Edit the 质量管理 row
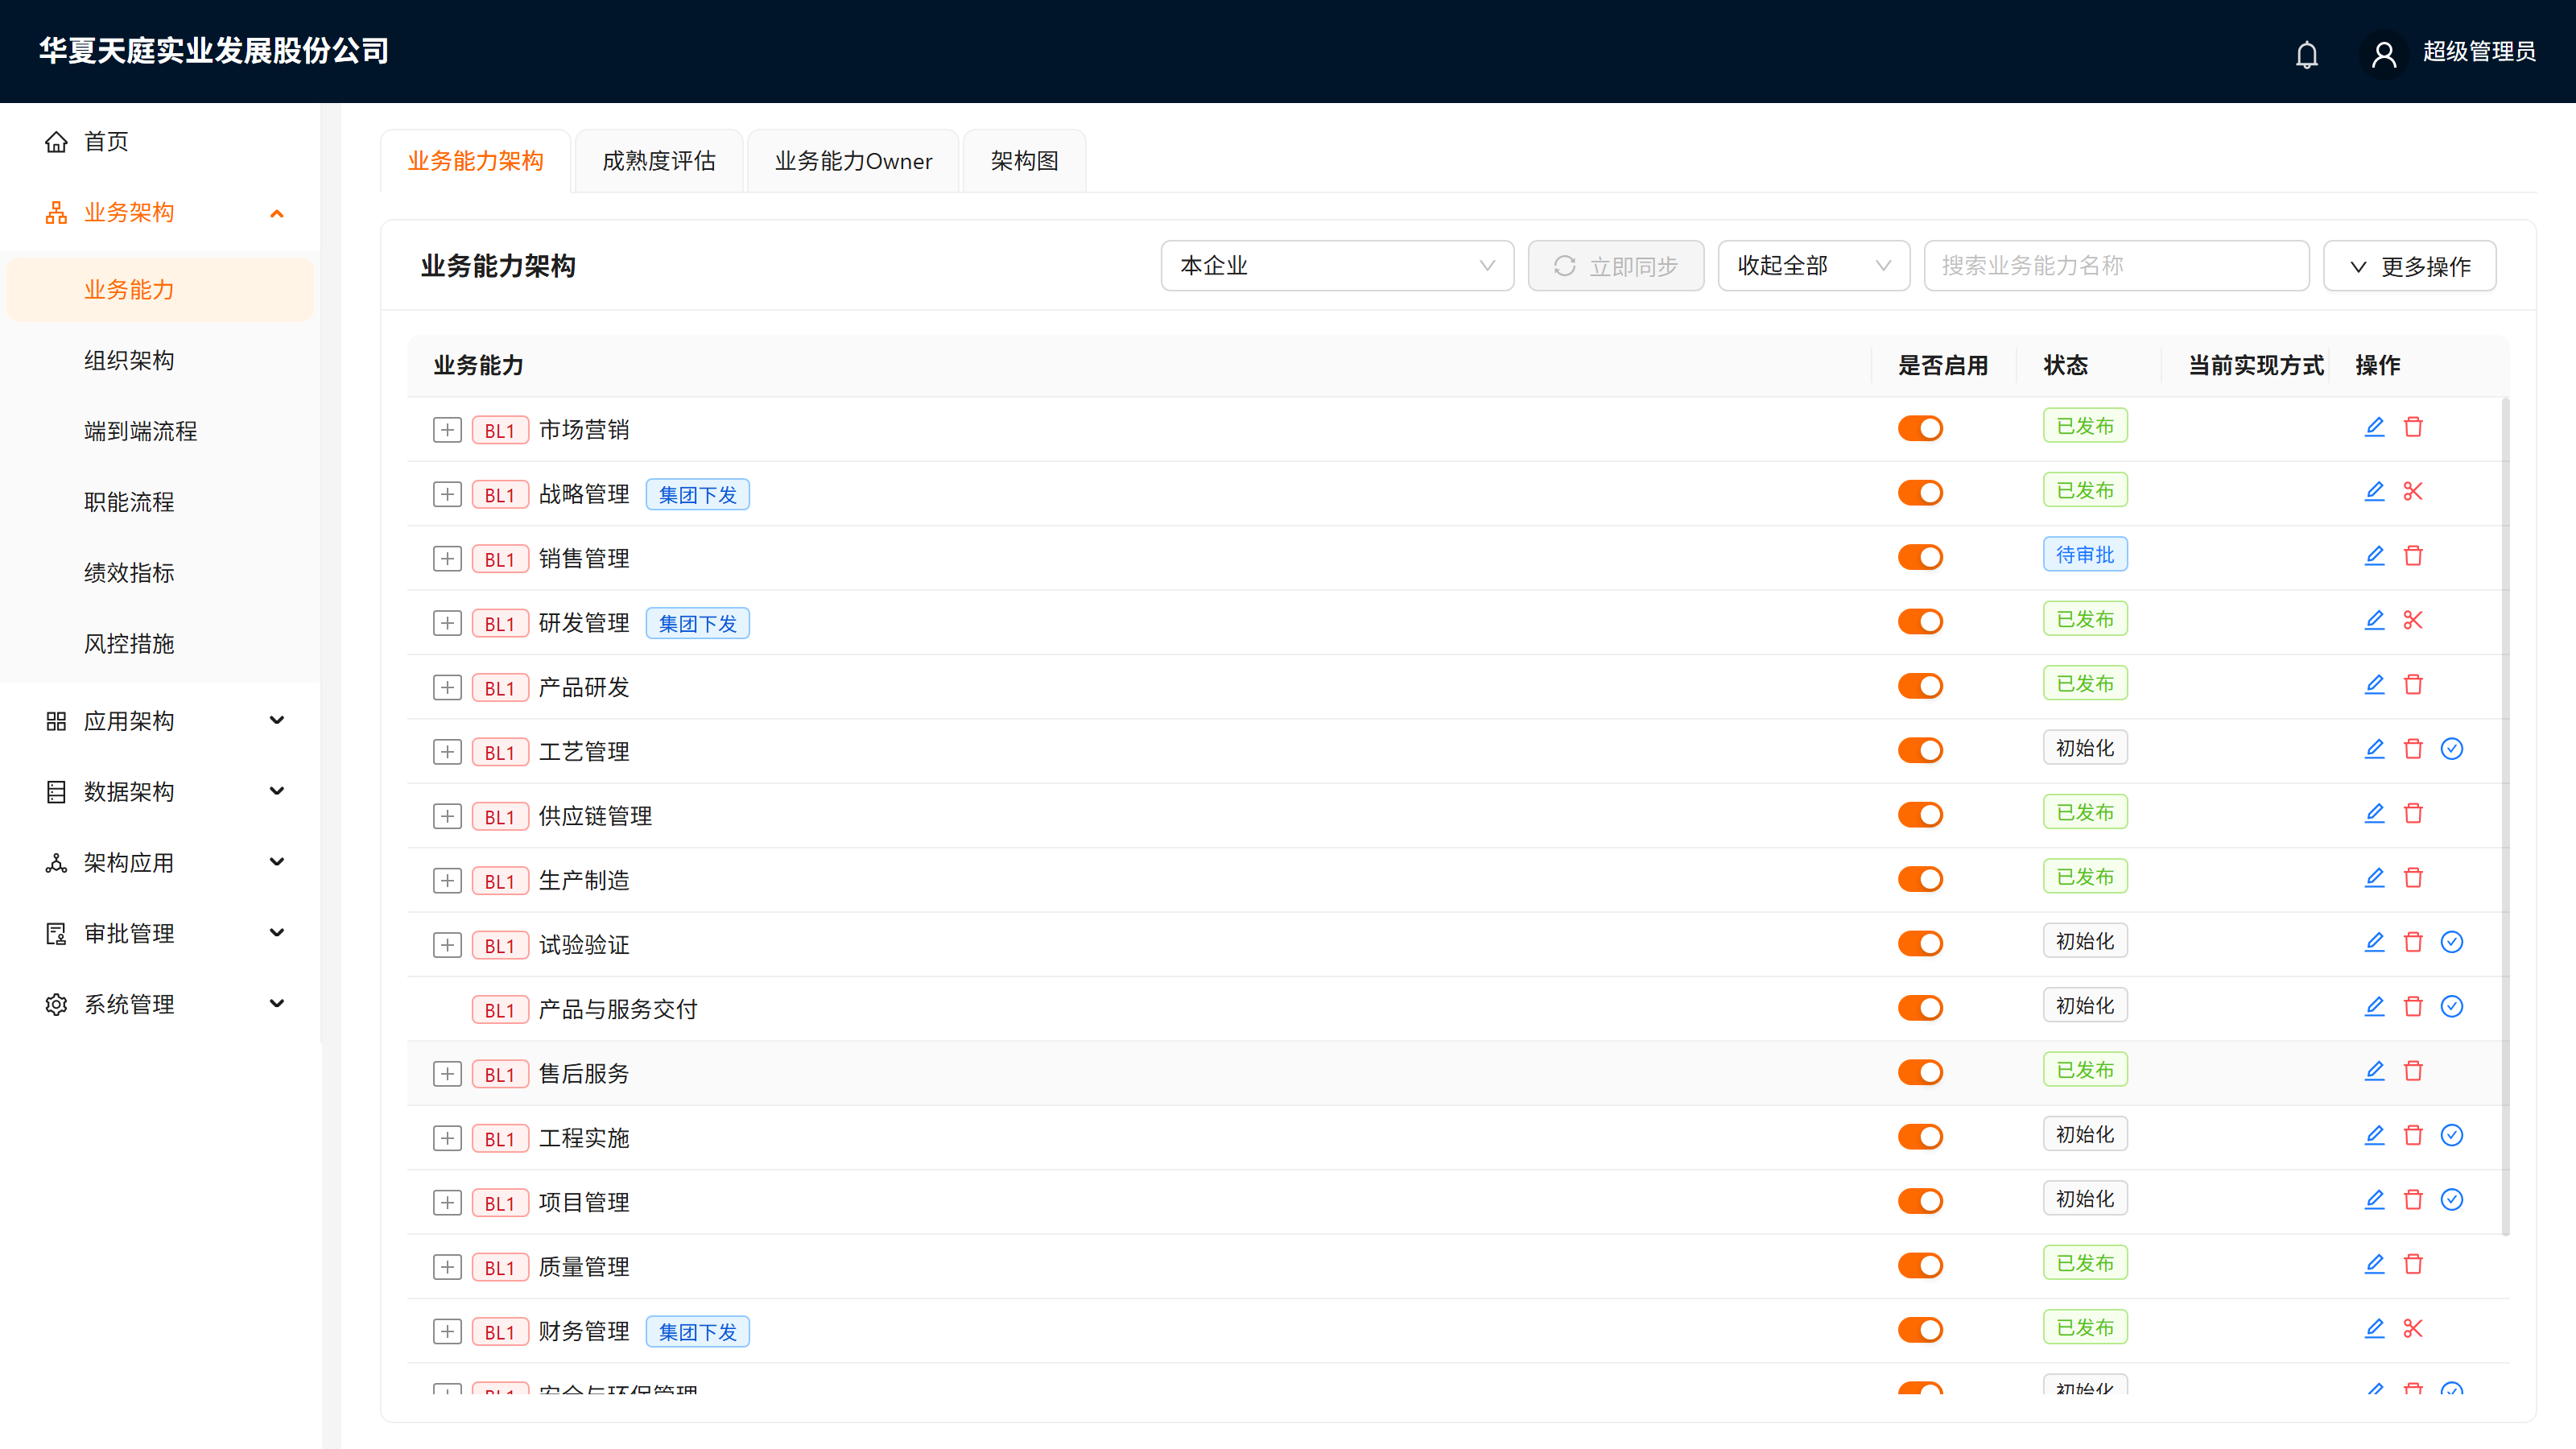2576x1449 pixels. (2374, 1264)
